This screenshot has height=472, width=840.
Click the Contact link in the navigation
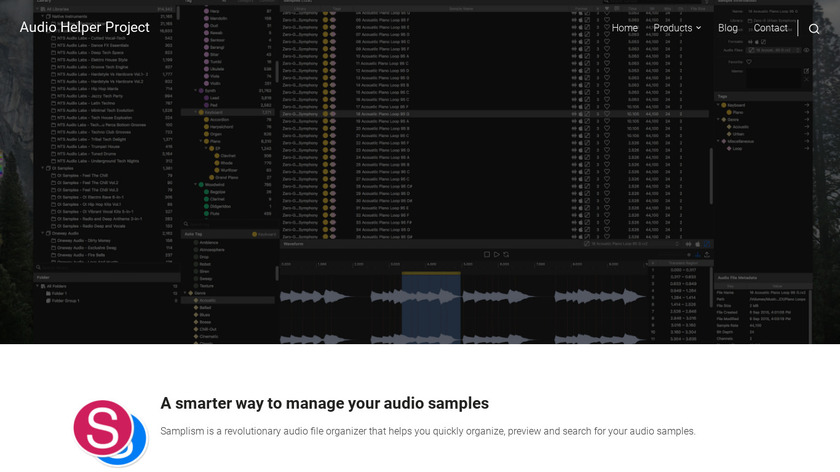tap(770, 28)
